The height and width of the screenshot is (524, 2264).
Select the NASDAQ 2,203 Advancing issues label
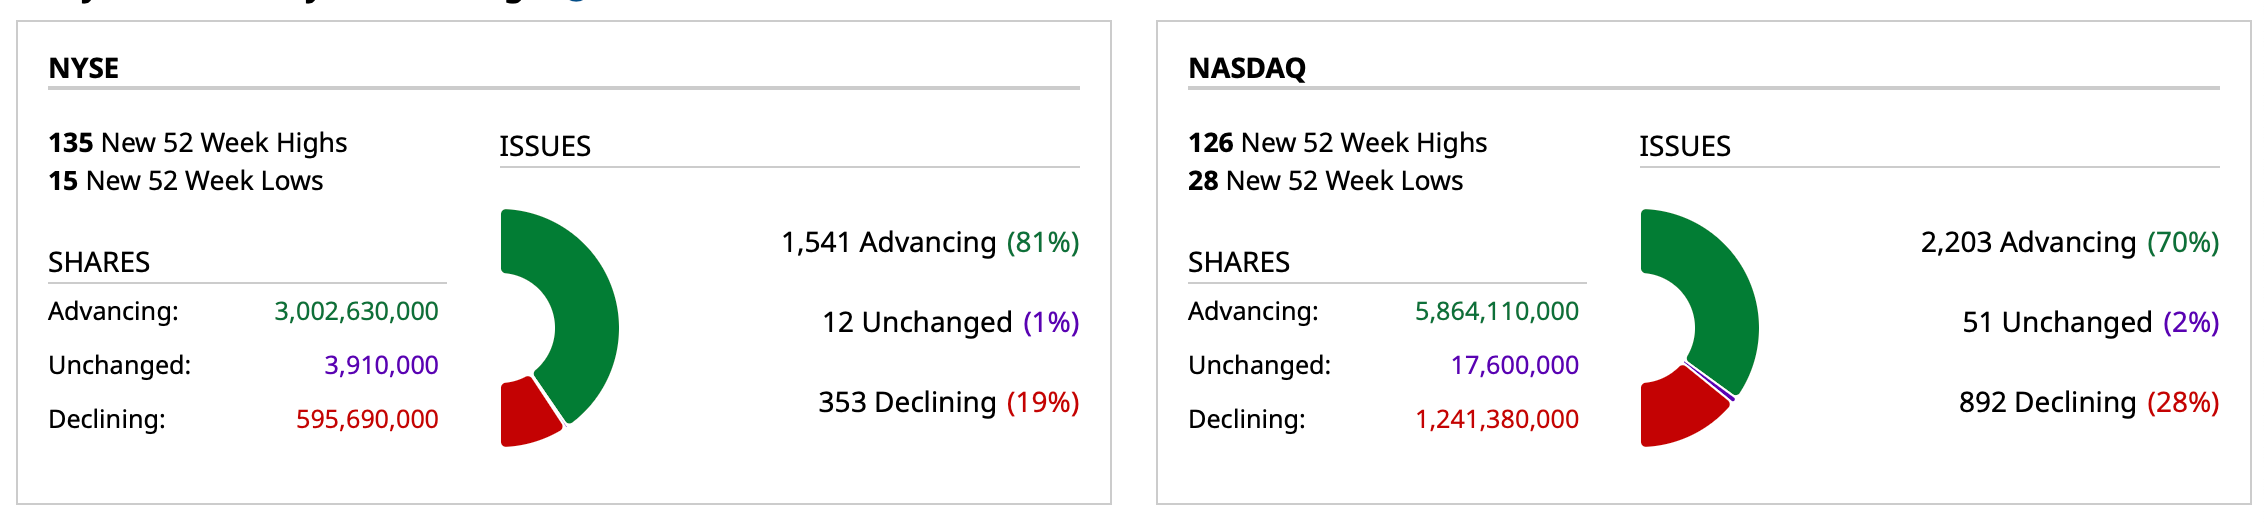pos(2070,242)
